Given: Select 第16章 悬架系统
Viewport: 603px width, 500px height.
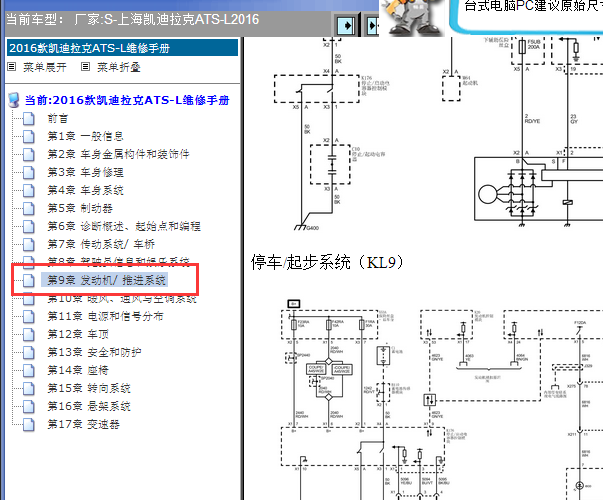Looking at the screenshot, I should (x=89, y=406).
